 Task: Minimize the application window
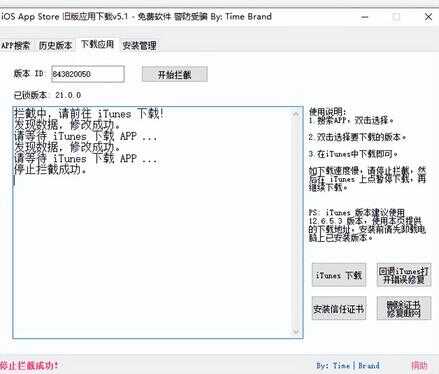pyautogui.click(x=365, y=17)
